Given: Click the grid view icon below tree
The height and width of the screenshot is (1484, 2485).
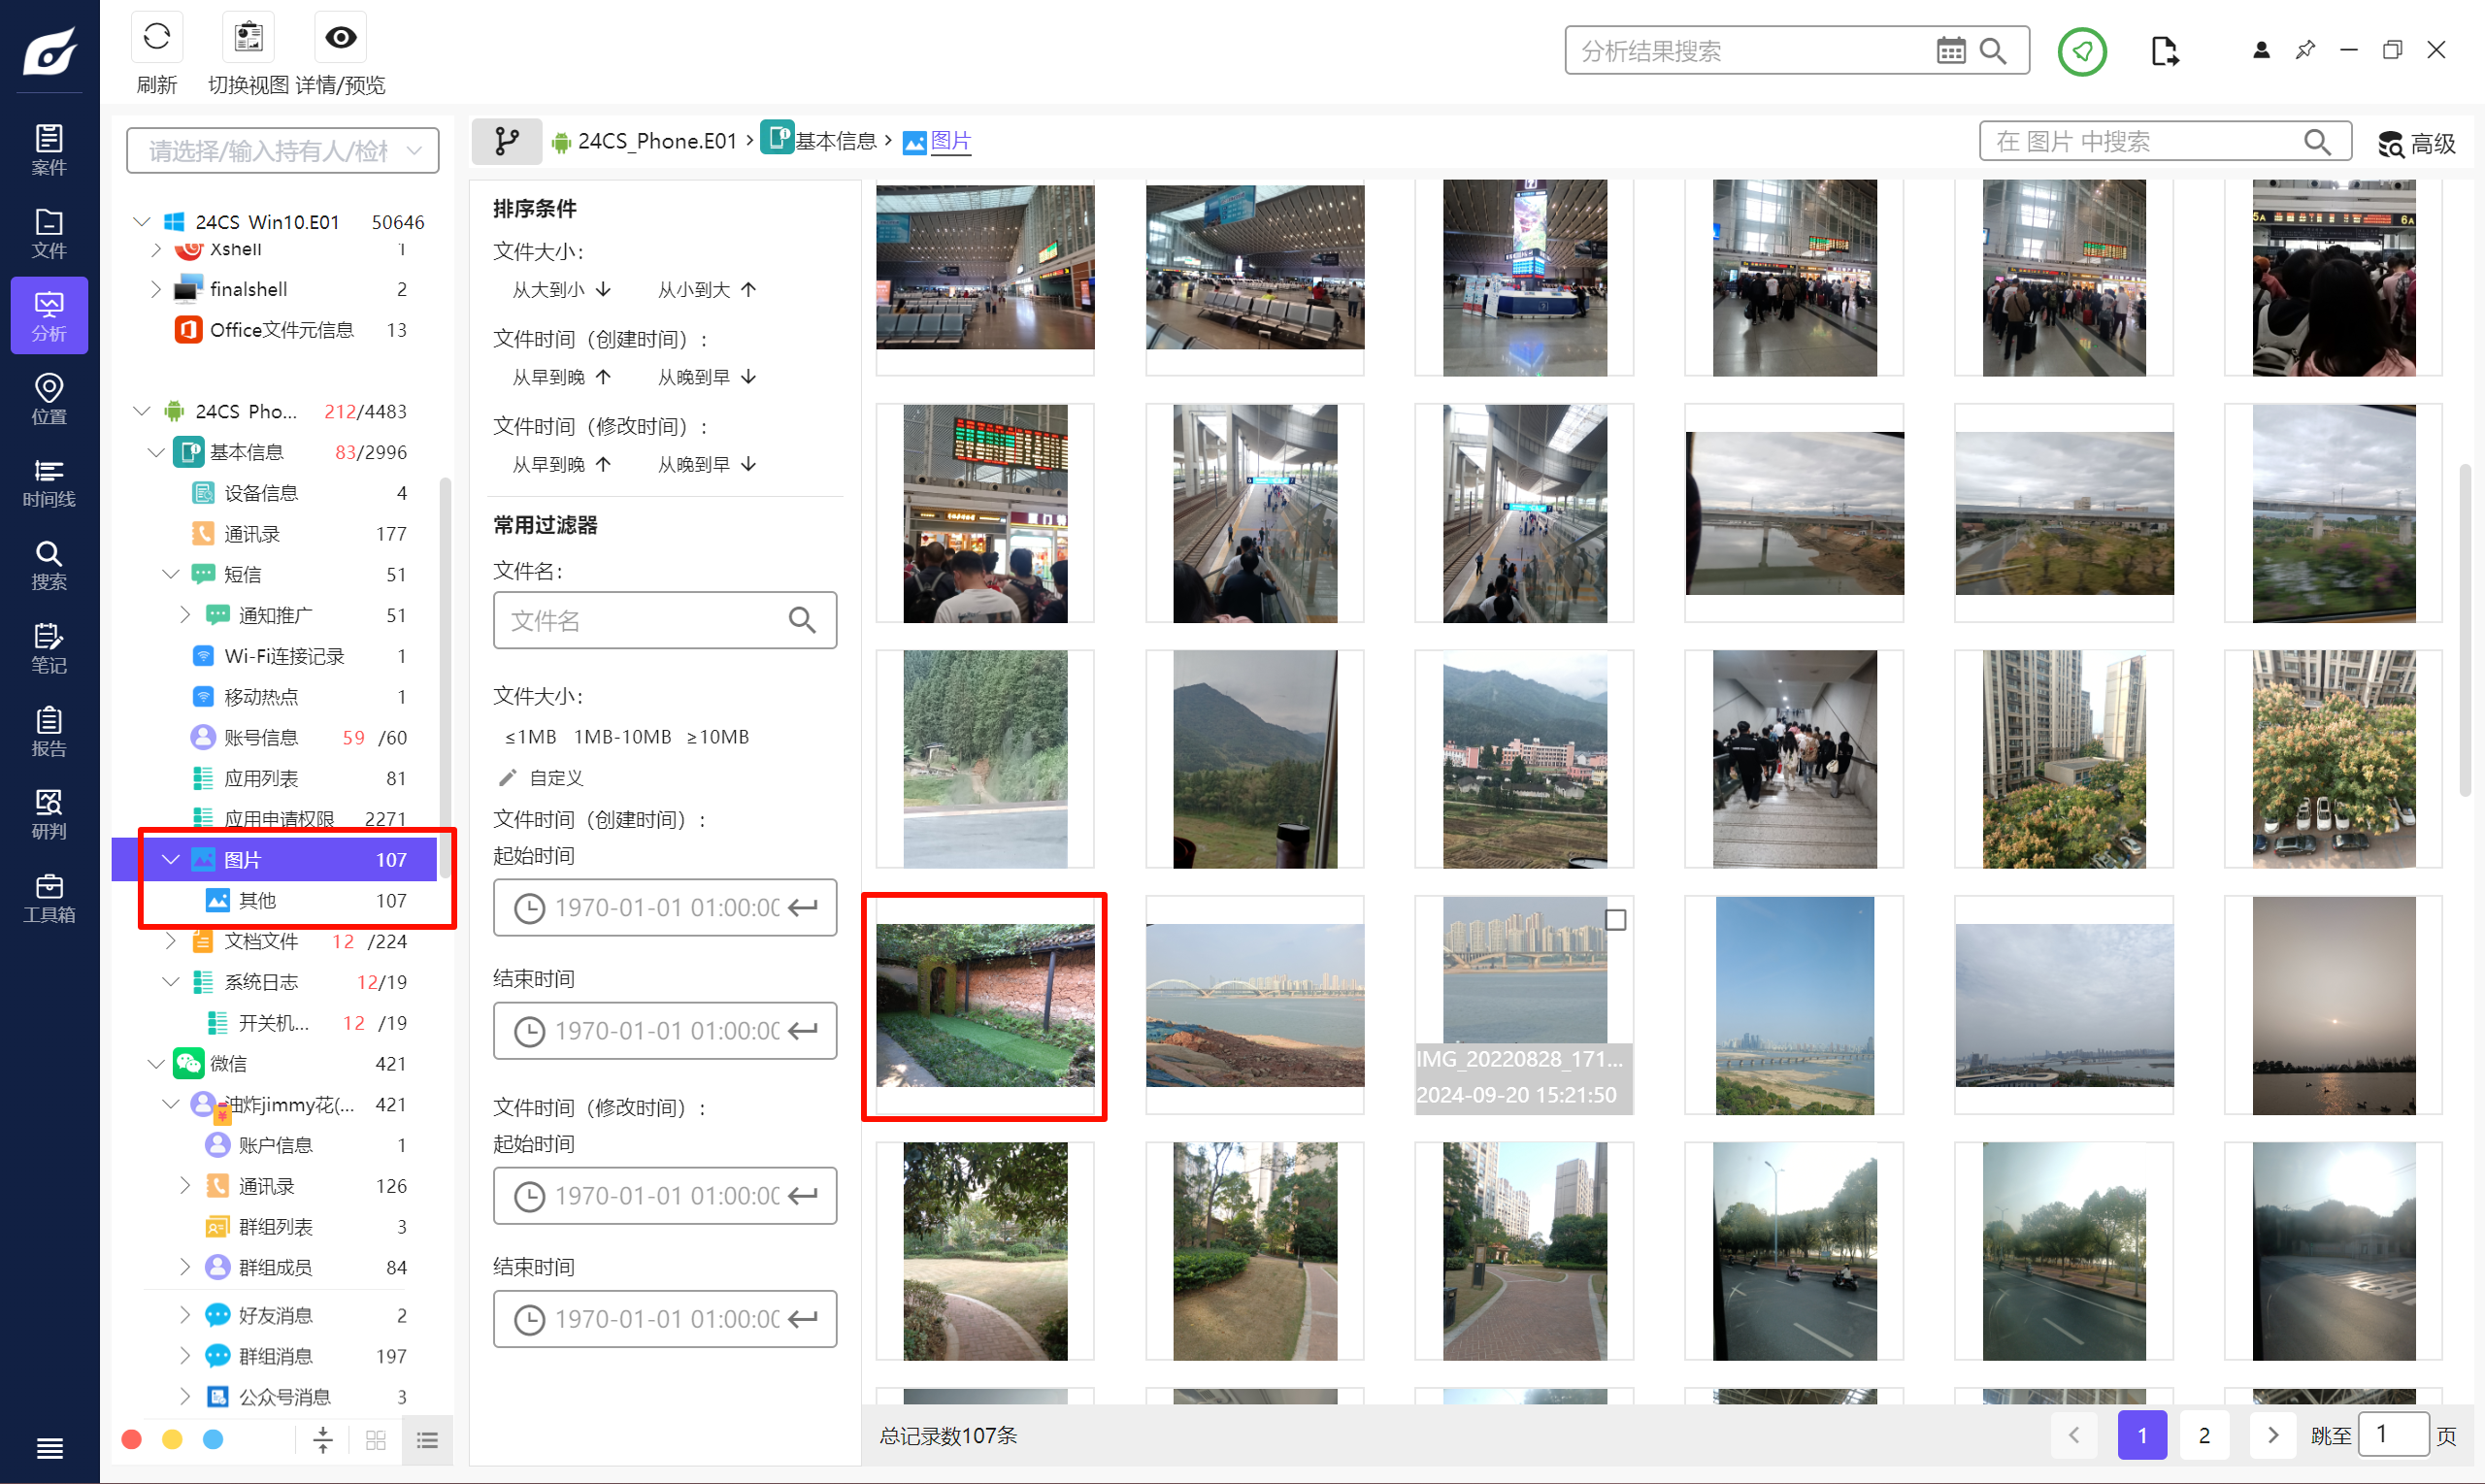Looking at the screenshot, I should click(x=376, y=1440).
